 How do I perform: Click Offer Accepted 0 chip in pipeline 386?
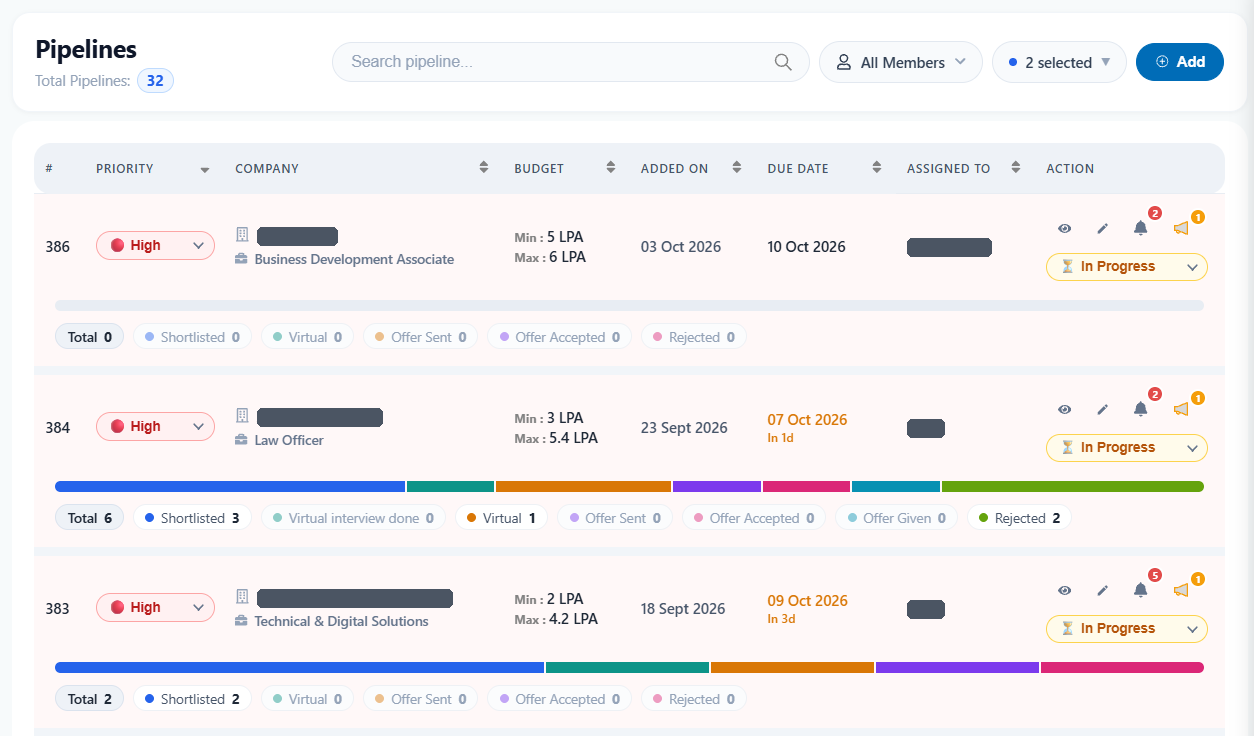click(x=559, y=337)
